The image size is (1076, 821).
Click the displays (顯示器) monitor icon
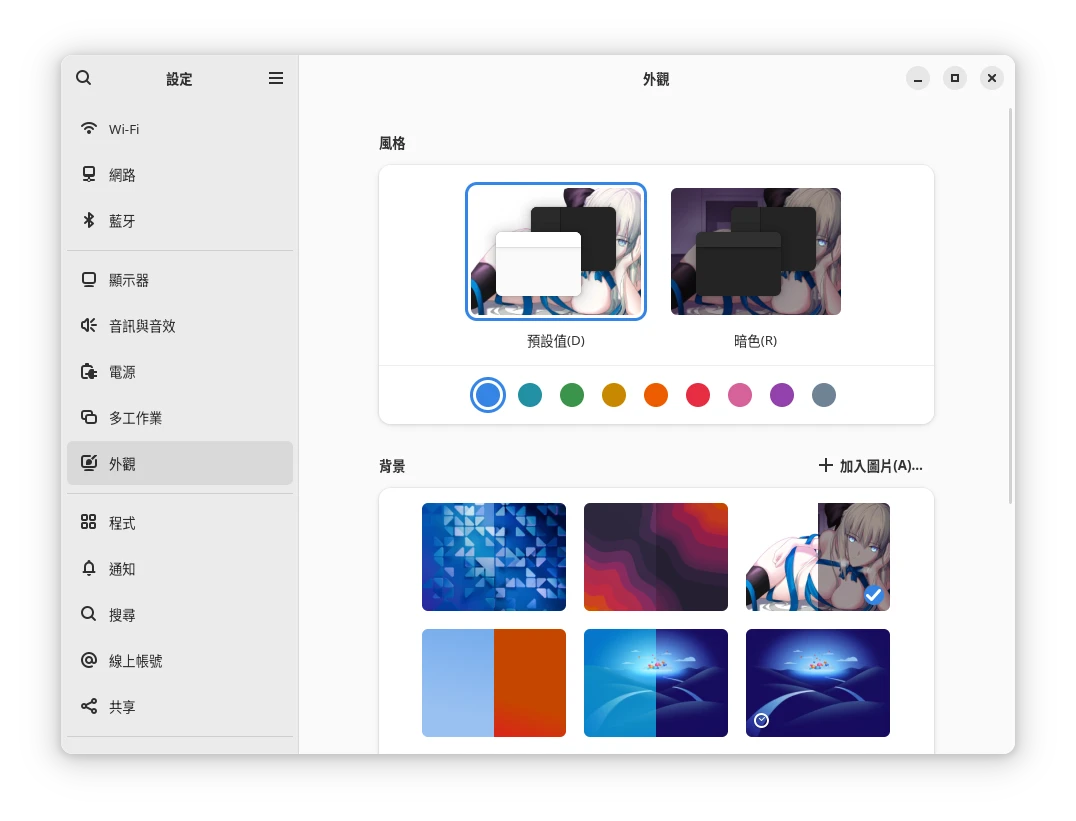(89, 279)
